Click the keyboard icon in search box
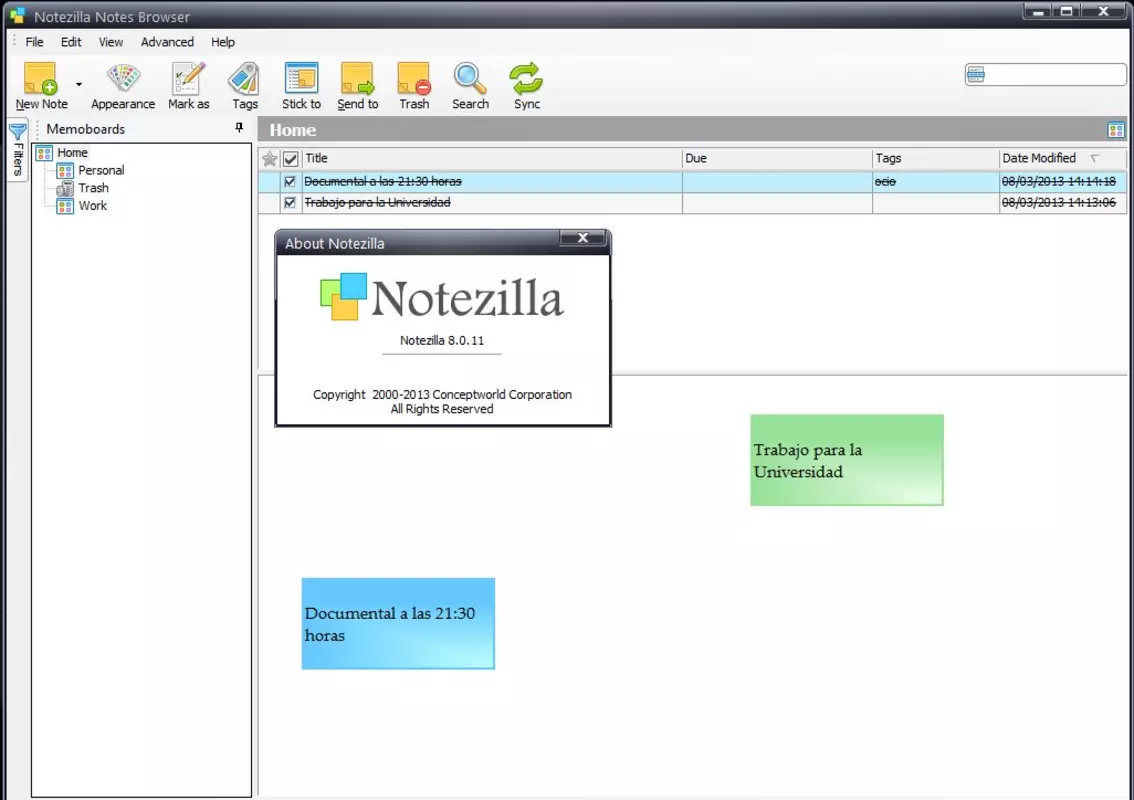The width and height of the screenshot is (1134, 800). coord(976,75)
